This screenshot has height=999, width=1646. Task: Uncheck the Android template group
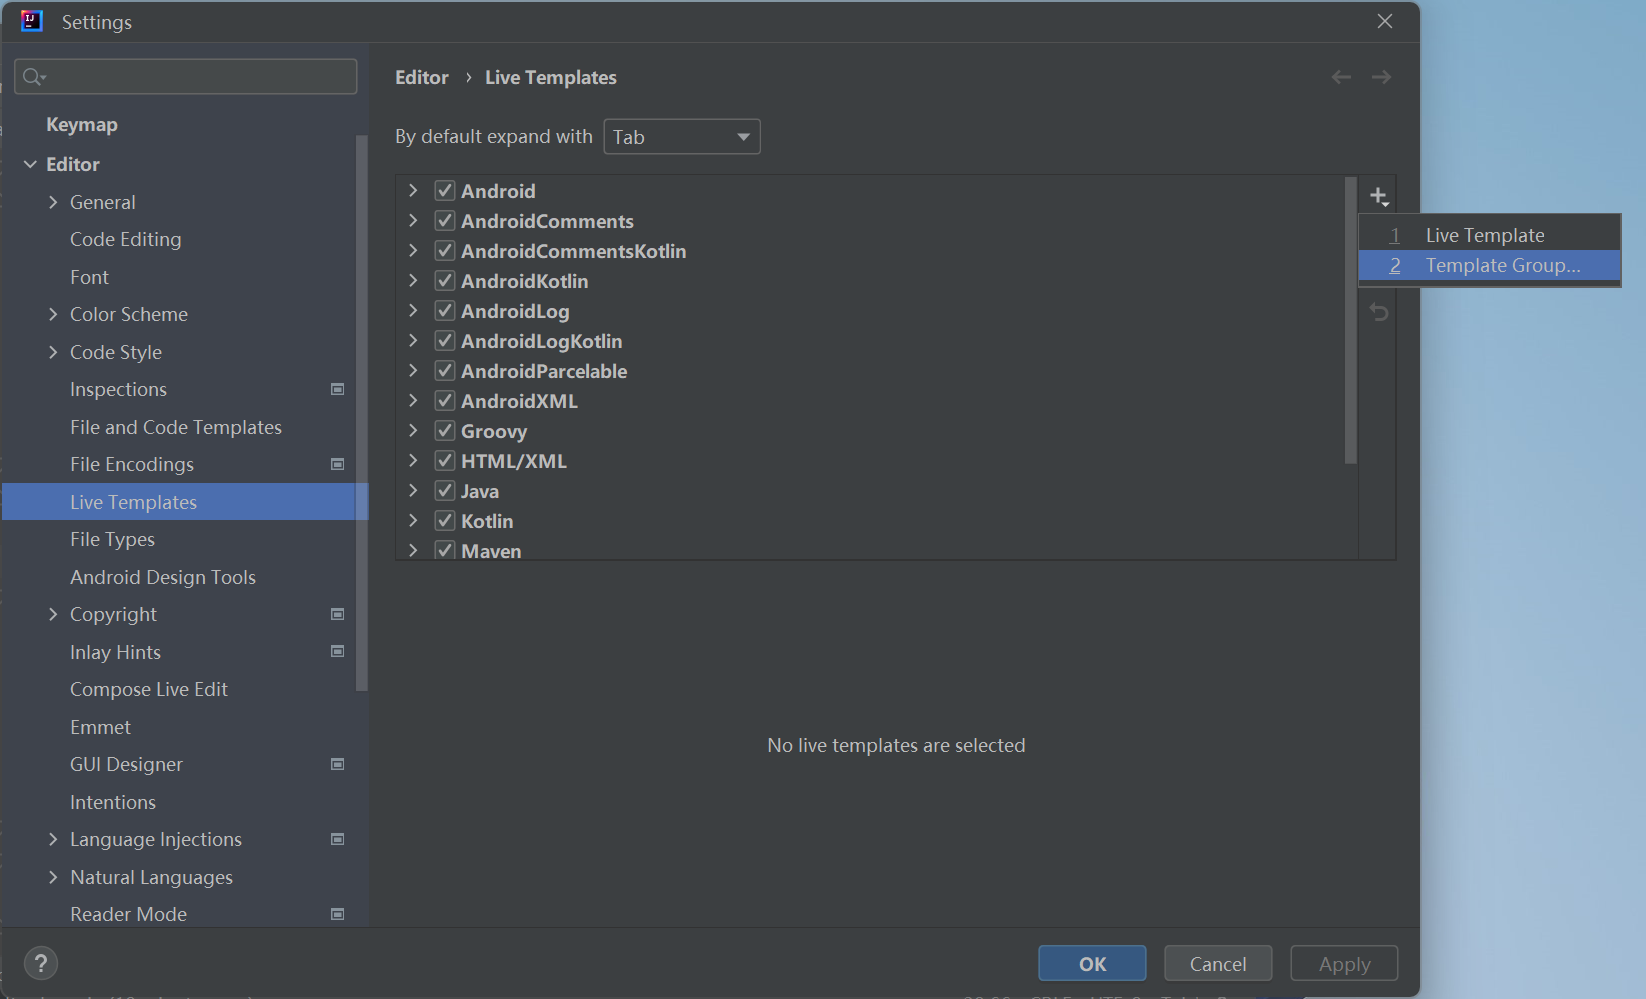(445, 190)
